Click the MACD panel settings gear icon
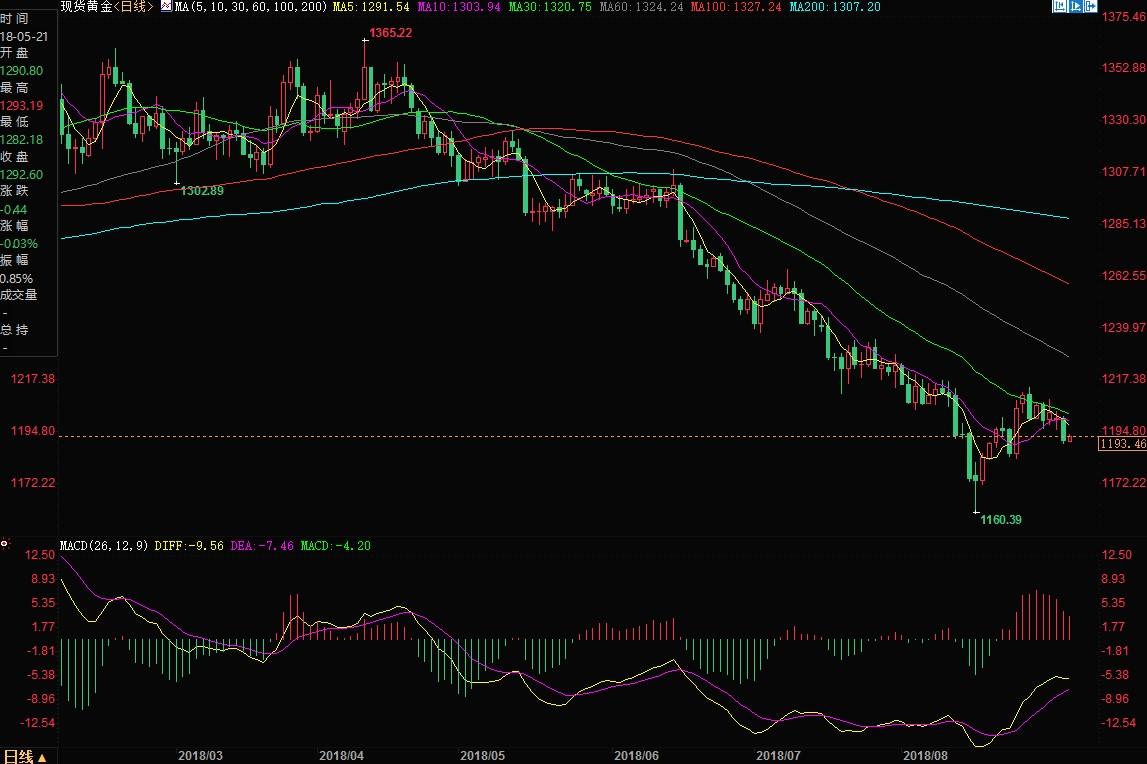This screenshot has height=764, width=1147. [x=5, y=543]
